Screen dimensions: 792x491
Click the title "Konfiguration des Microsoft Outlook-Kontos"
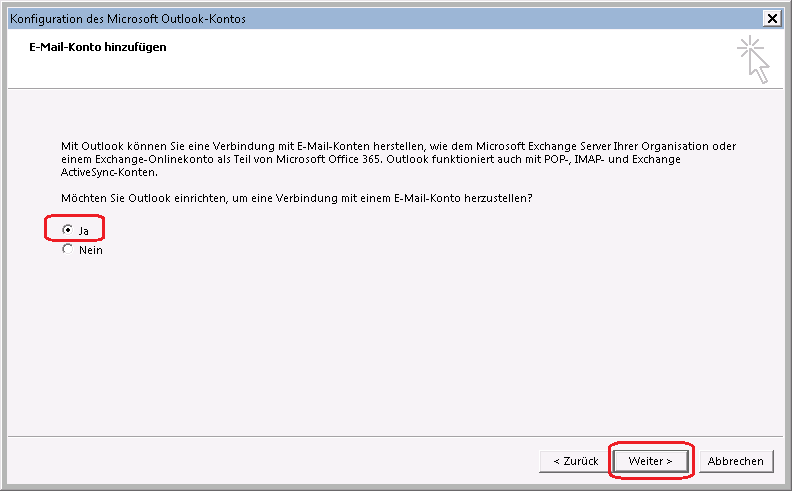(x=128, y=19)
